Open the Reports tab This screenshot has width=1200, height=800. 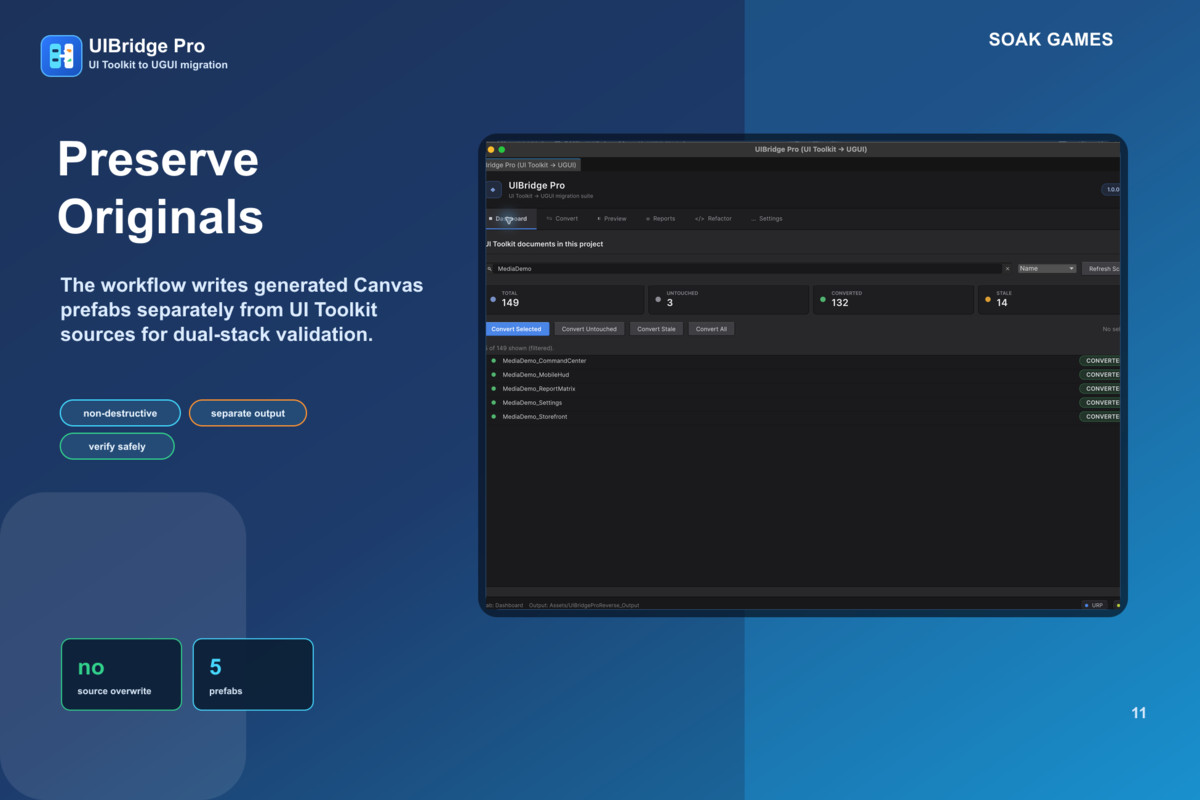(660, 219)
